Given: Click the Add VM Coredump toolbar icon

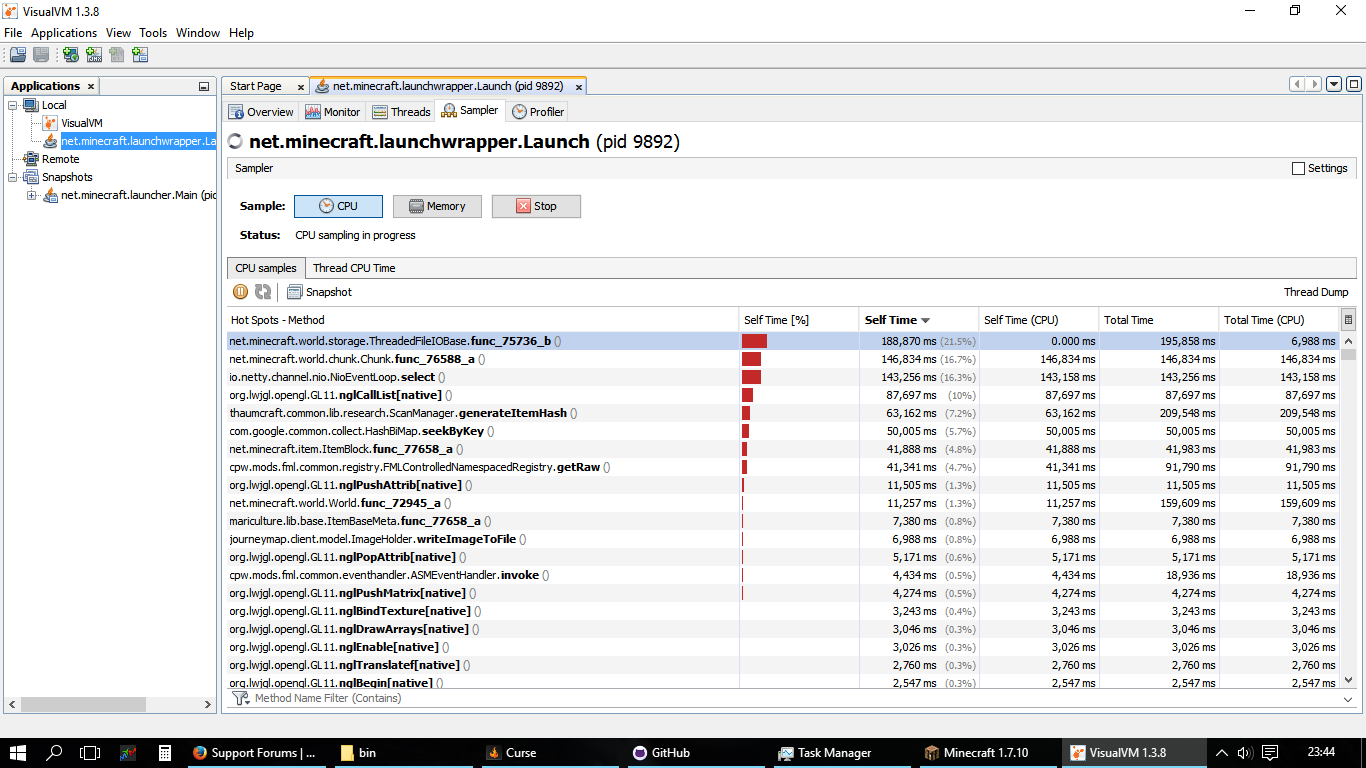Looking at the screenshot, I should coord(117,55).
